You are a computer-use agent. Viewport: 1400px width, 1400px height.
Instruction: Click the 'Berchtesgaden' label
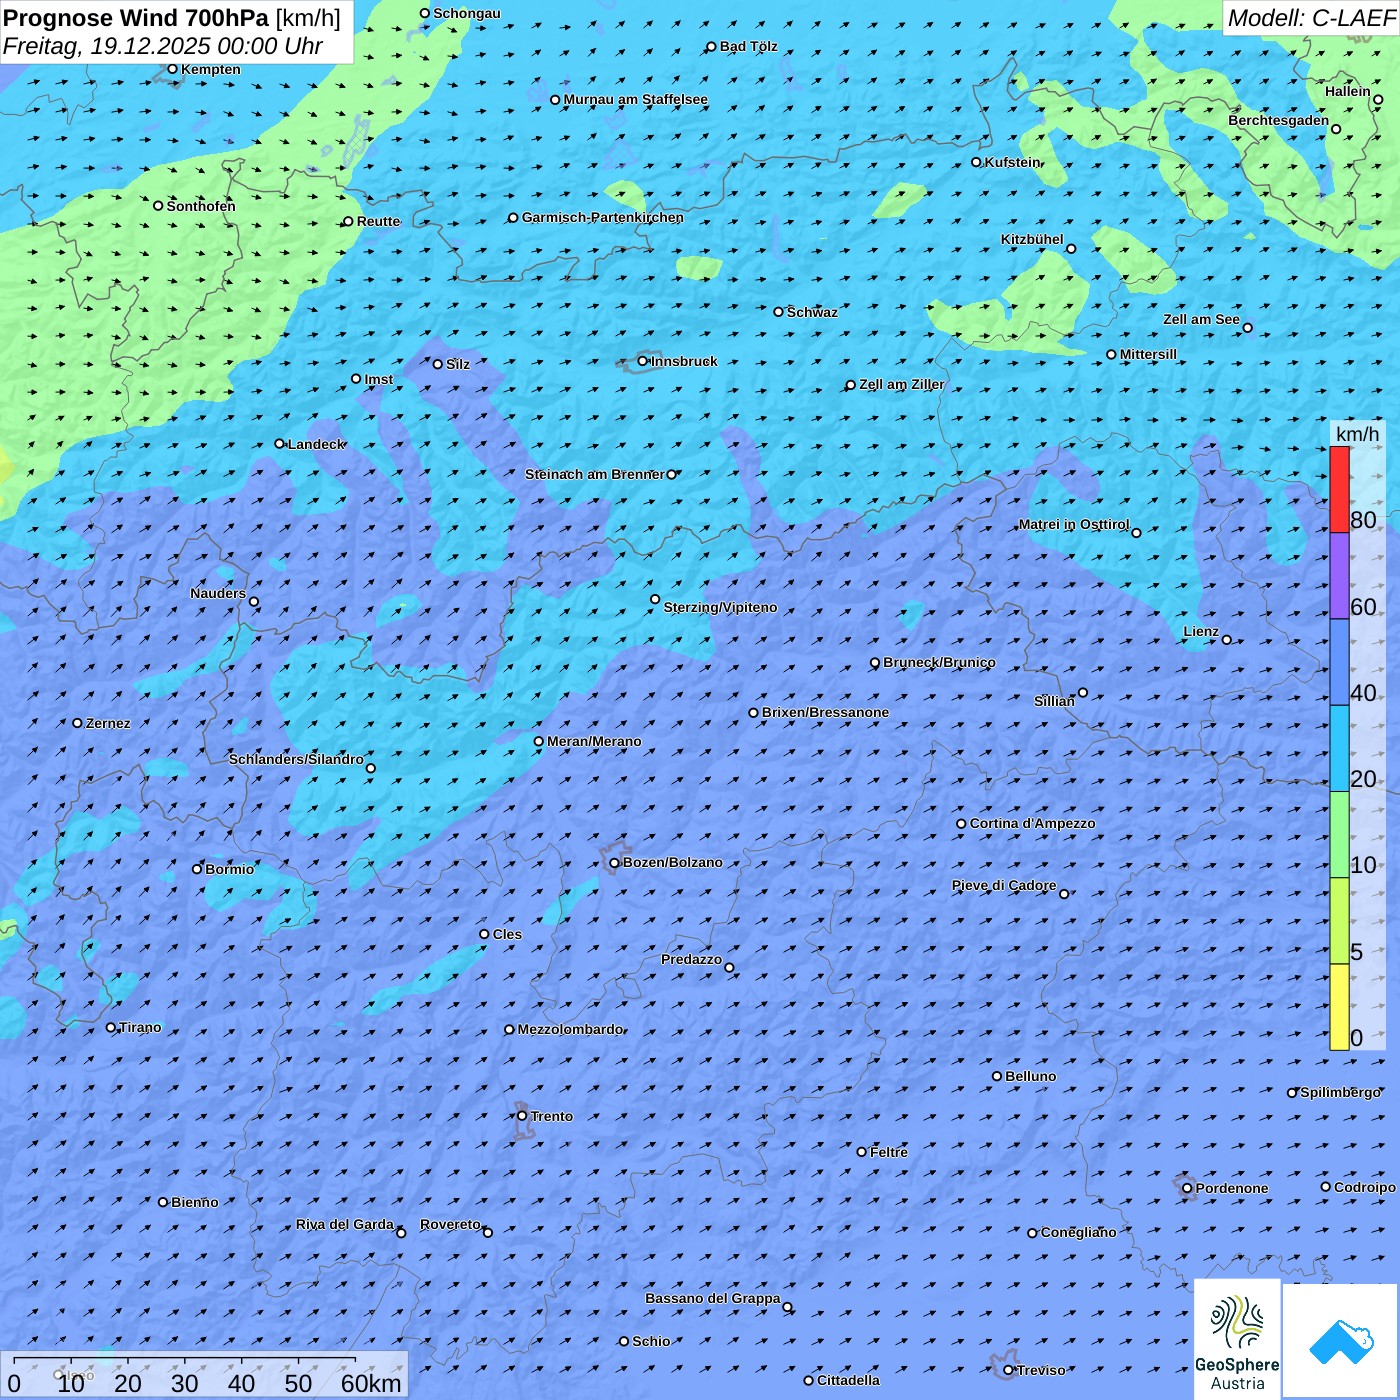pos(1278,120)
